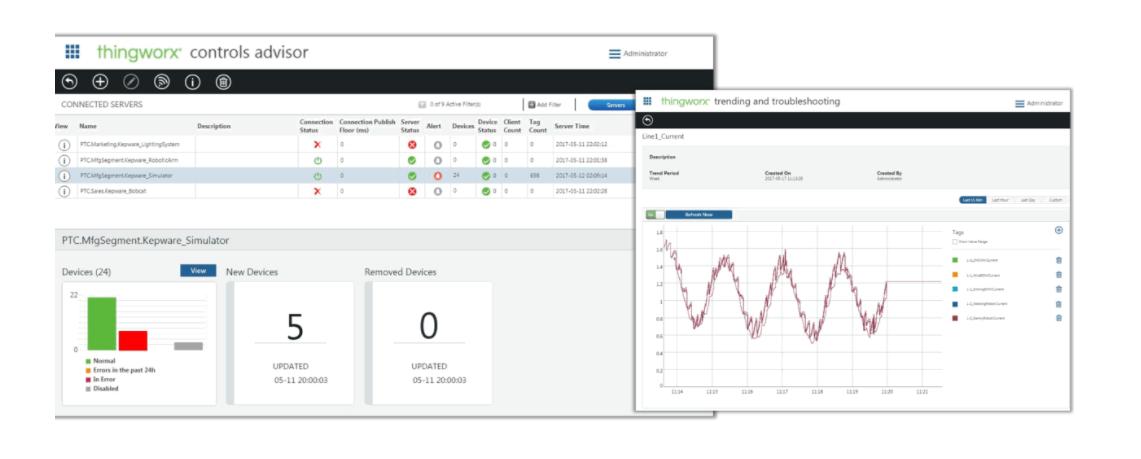The image size is (1141, 459).
Task: Add a tag with the plus icon
Action: (1059, 230)
